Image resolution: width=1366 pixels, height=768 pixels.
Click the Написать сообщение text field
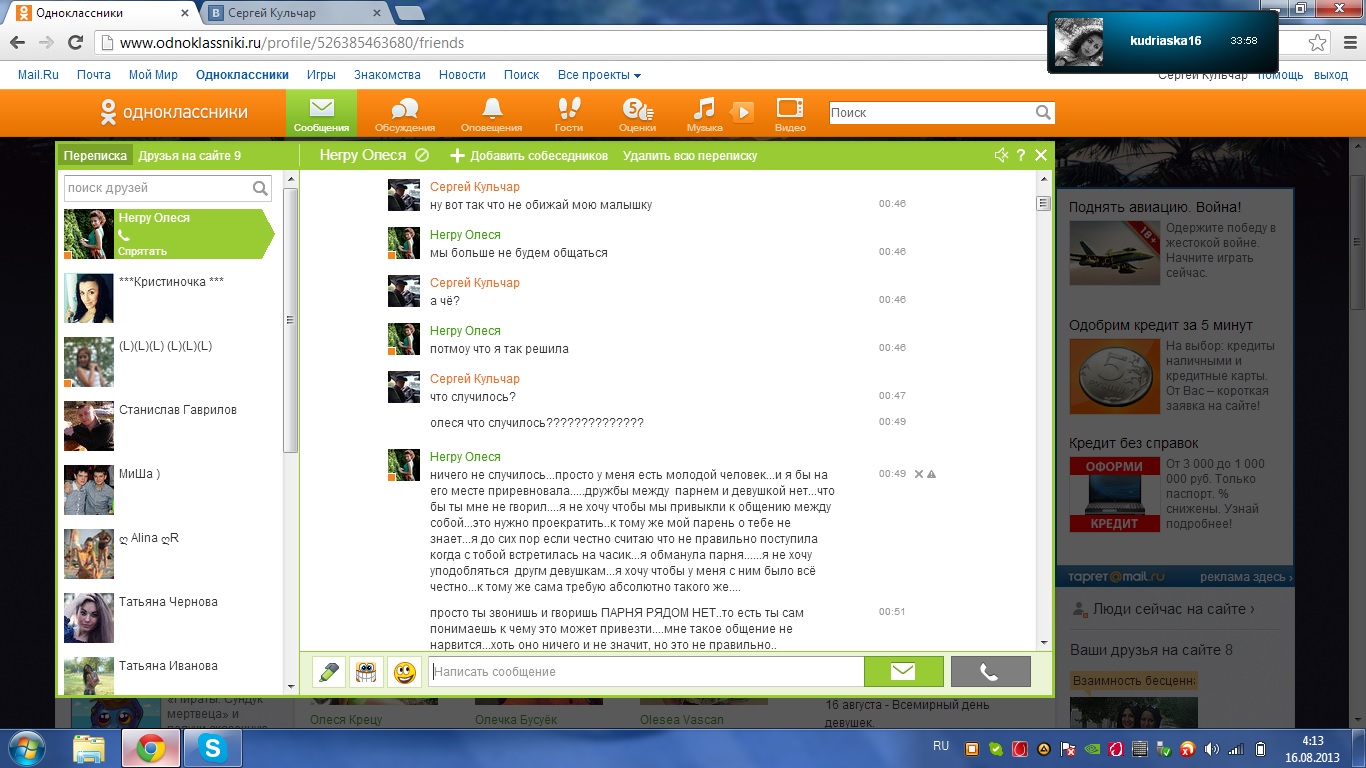[x=646, y=672]
